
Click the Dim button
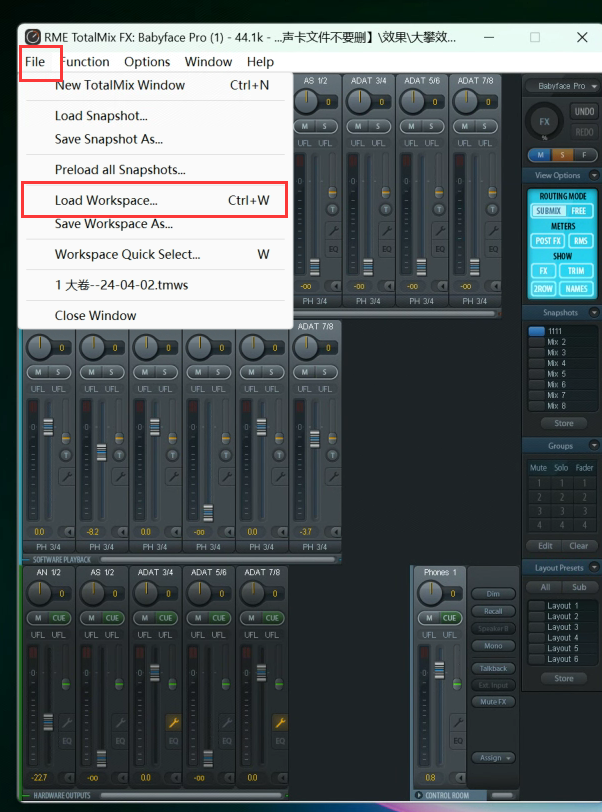(493, 594)
